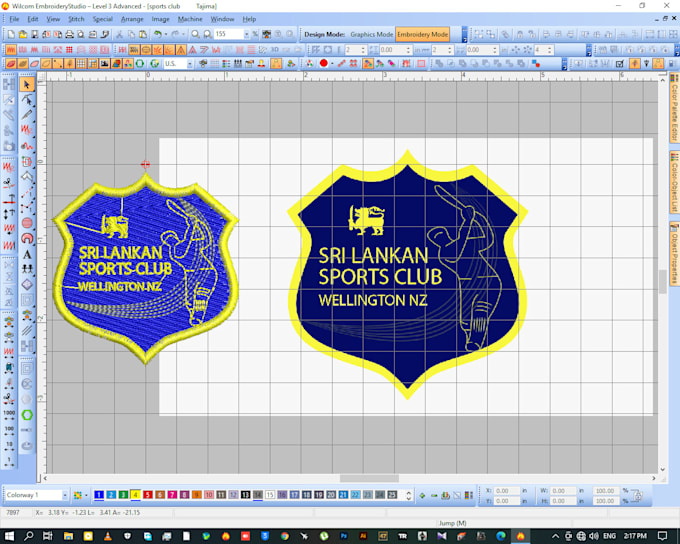
Task: Select red color swatch 5
Action: (147, 495)
